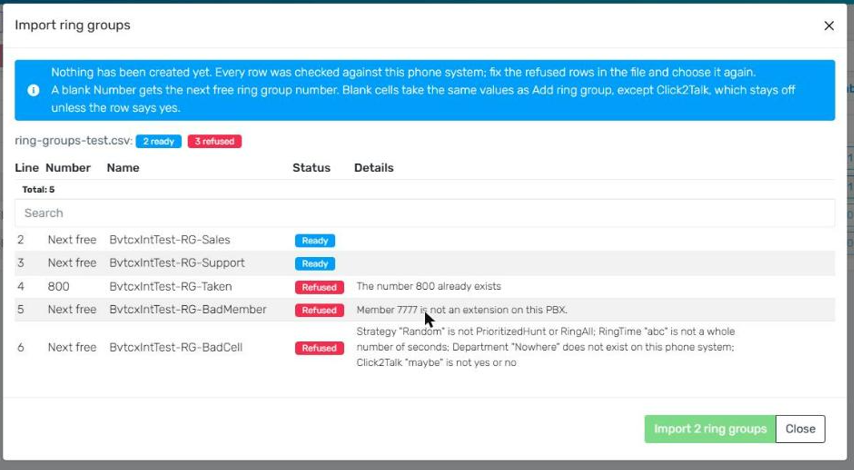Click 'Next free' in the RG-BadMember row
Viewport: 854px width, 470px height.
coord(72,309)
